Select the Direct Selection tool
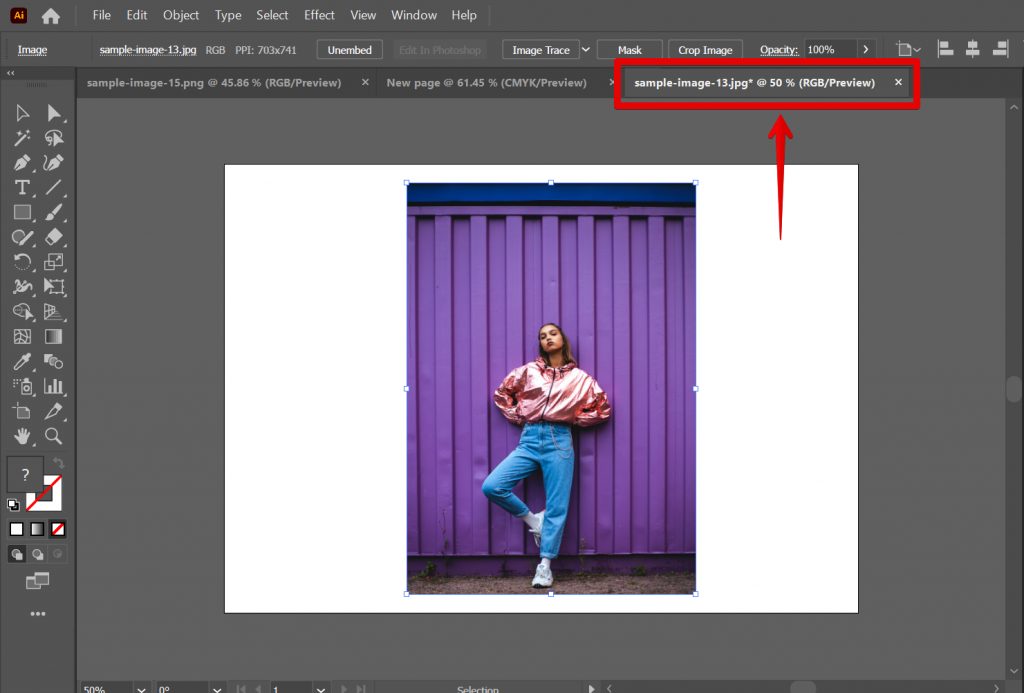 click(x=54, y=113)
